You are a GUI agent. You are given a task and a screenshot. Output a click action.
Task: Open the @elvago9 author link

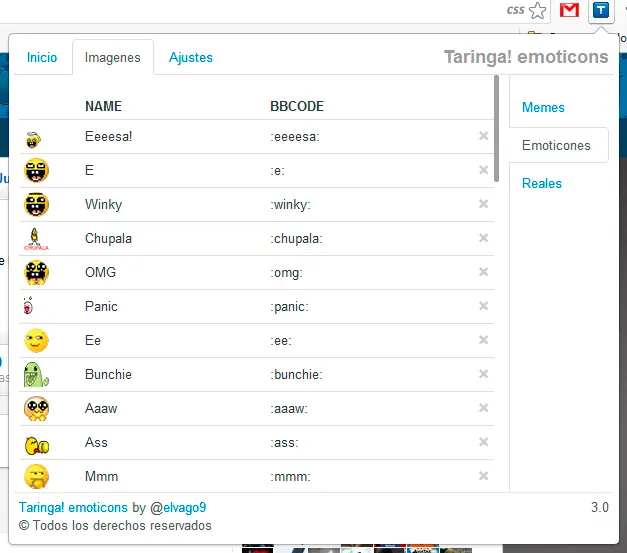[x=178, y=507]
